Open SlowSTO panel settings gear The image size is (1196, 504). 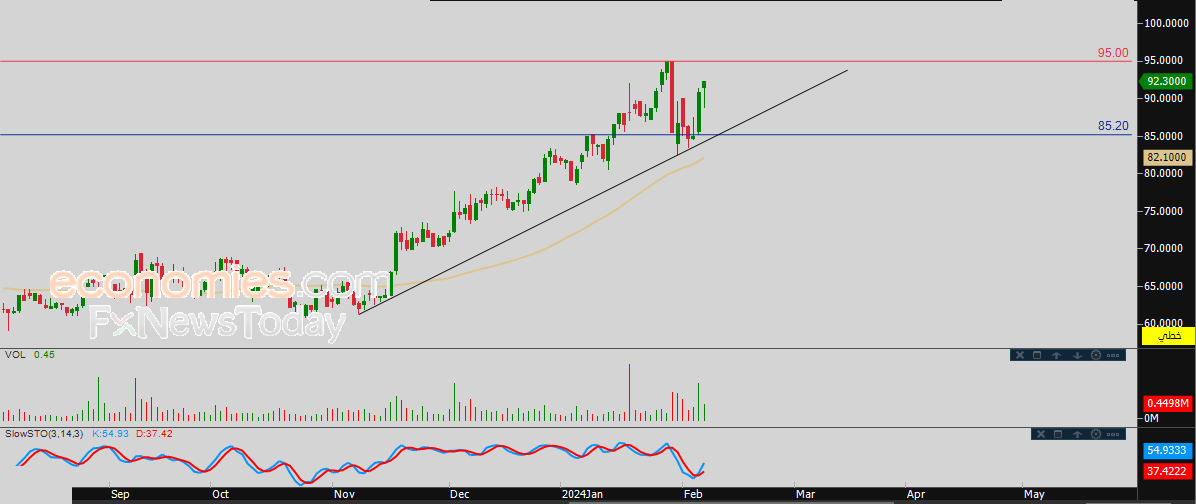click(x=1096, y=434)
